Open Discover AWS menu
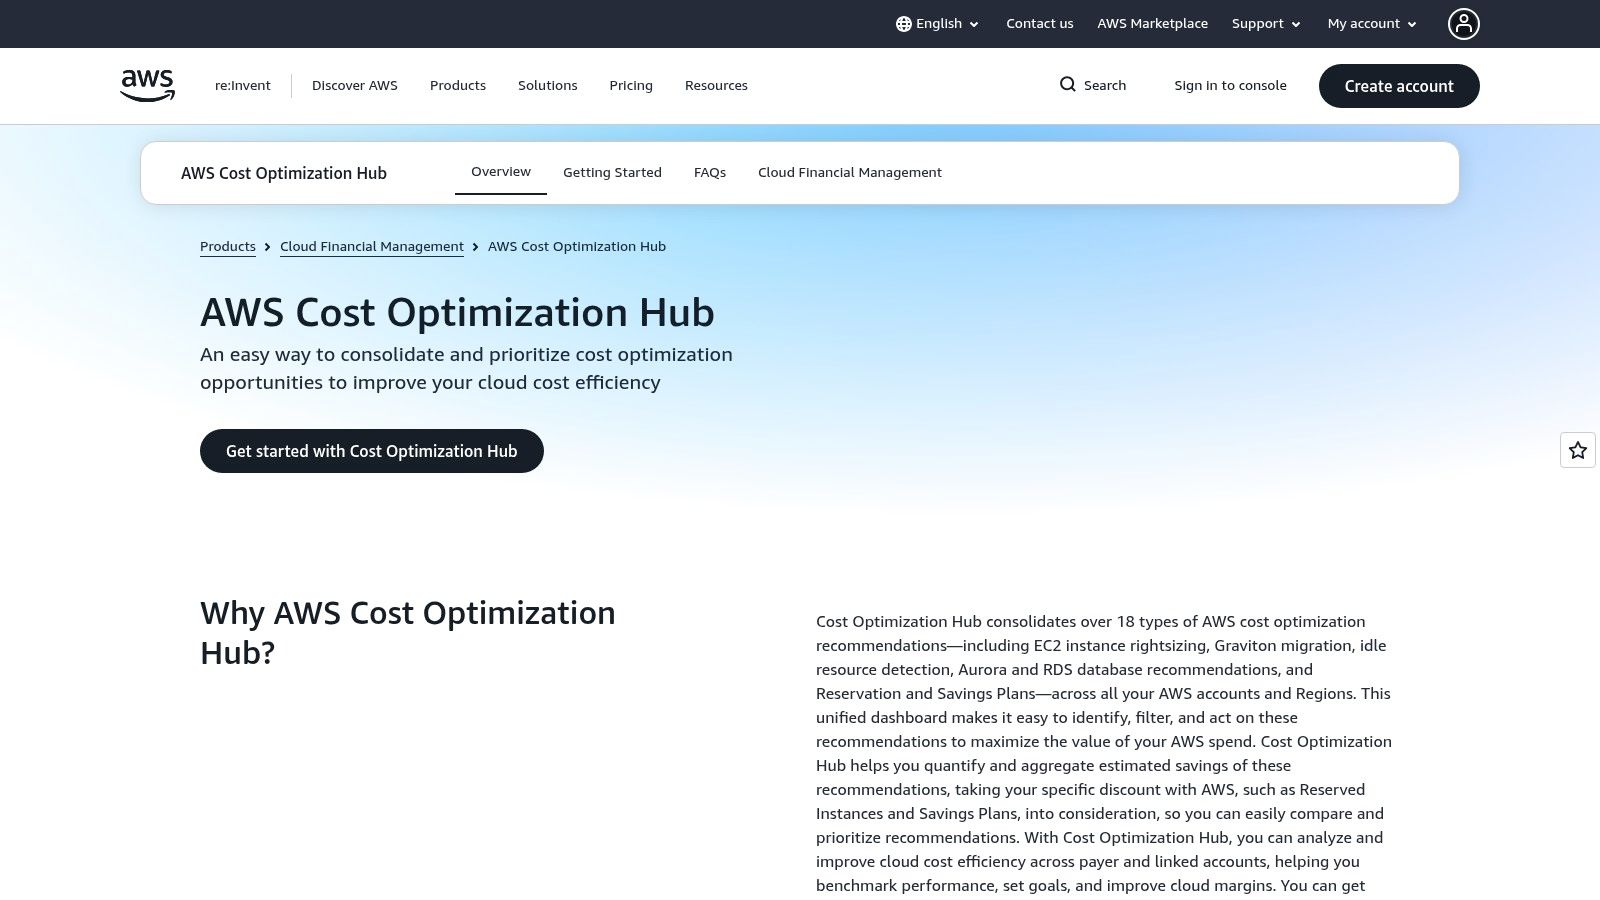 355,86
